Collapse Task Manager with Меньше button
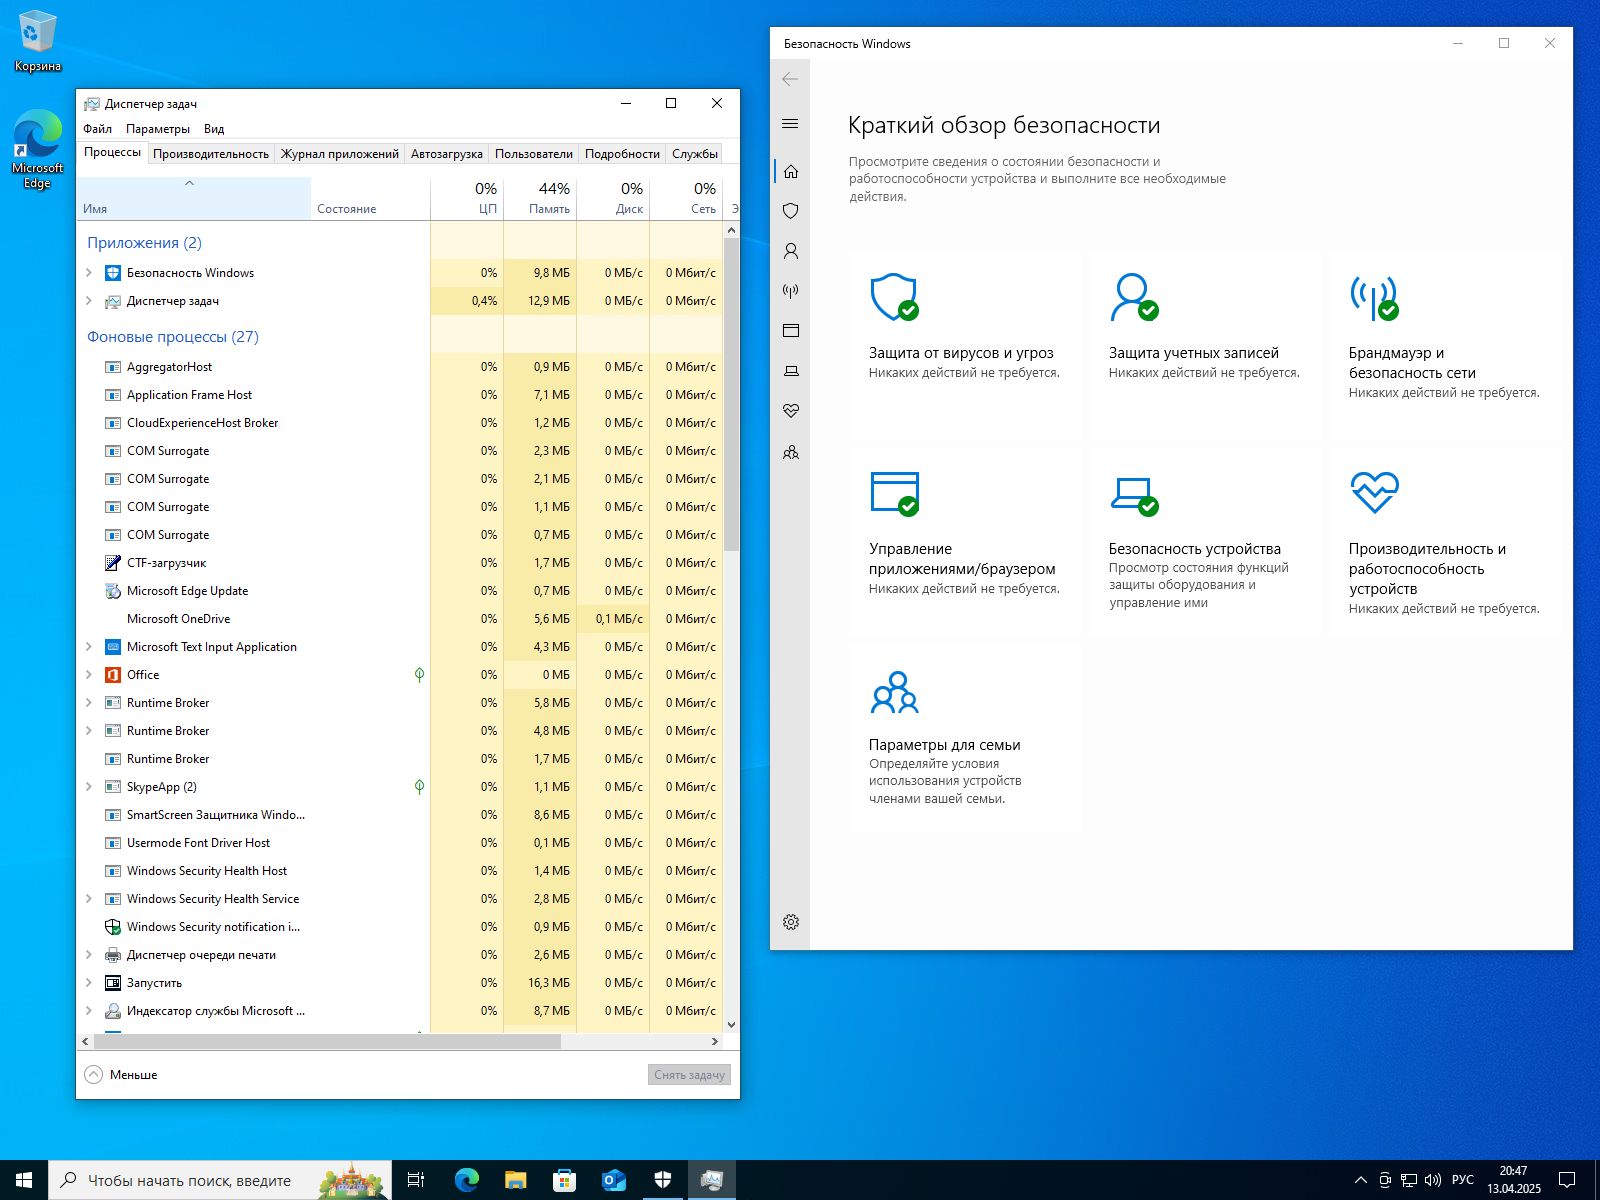Screen dimensions: 1600x1200 click(x=122, y=1075)
